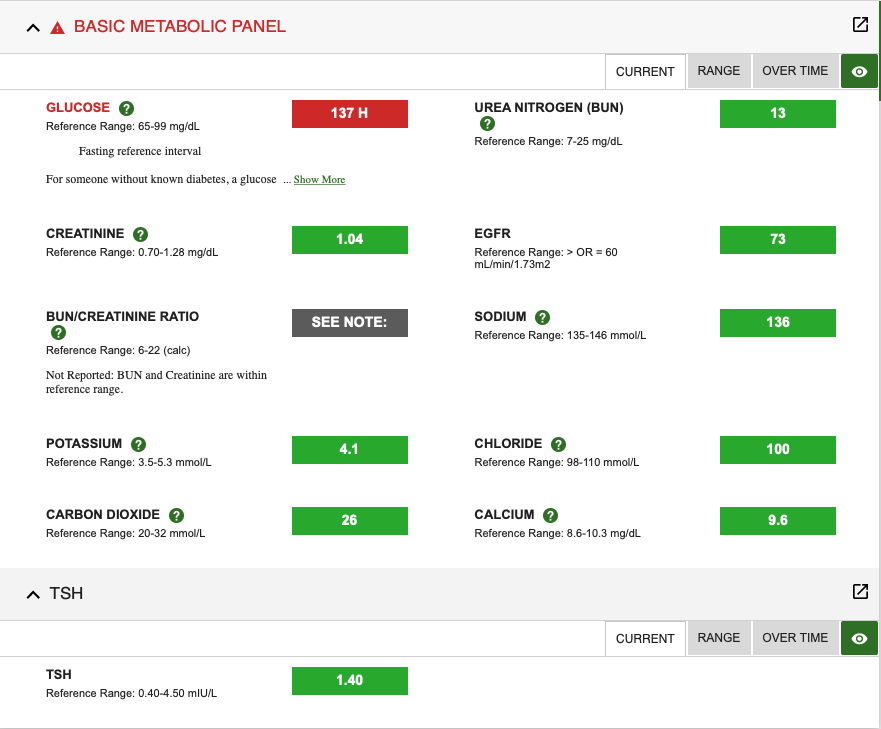The image size is (881, 729).
Task: Toggle eye visibility in Basic Metabolic Panel
Action: (x=859, y=71)
